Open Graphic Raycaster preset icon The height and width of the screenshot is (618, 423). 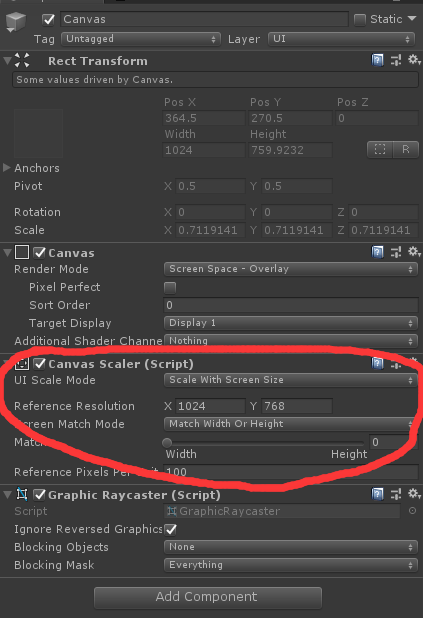396,494
